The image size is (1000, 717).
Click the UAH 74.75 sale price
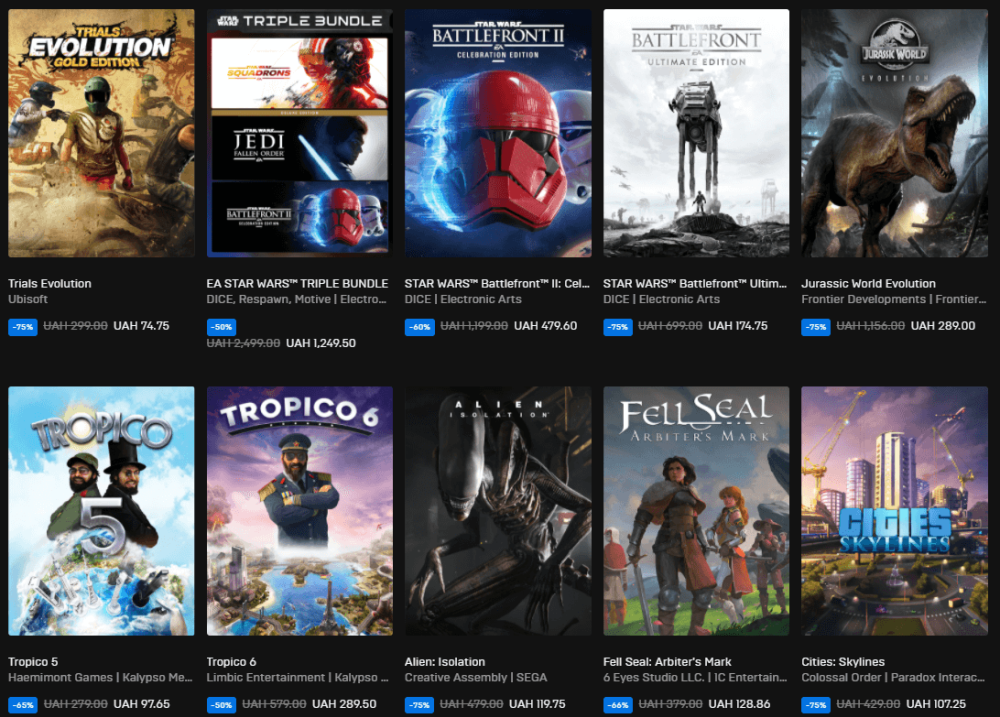(x=142, y=326)
